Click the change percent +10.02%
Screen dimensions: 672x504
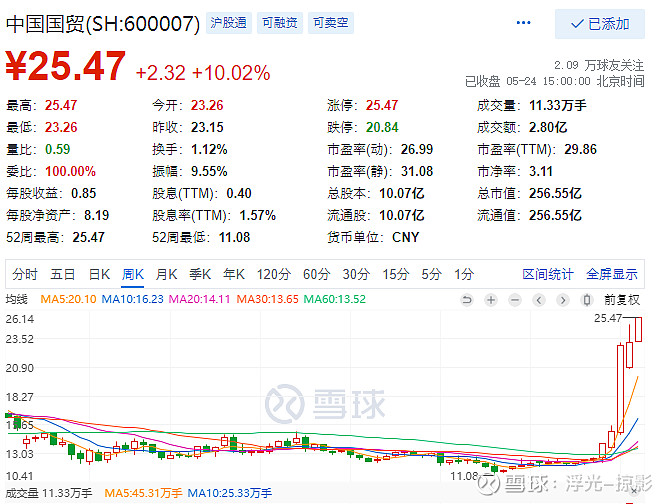coord(231,73)
